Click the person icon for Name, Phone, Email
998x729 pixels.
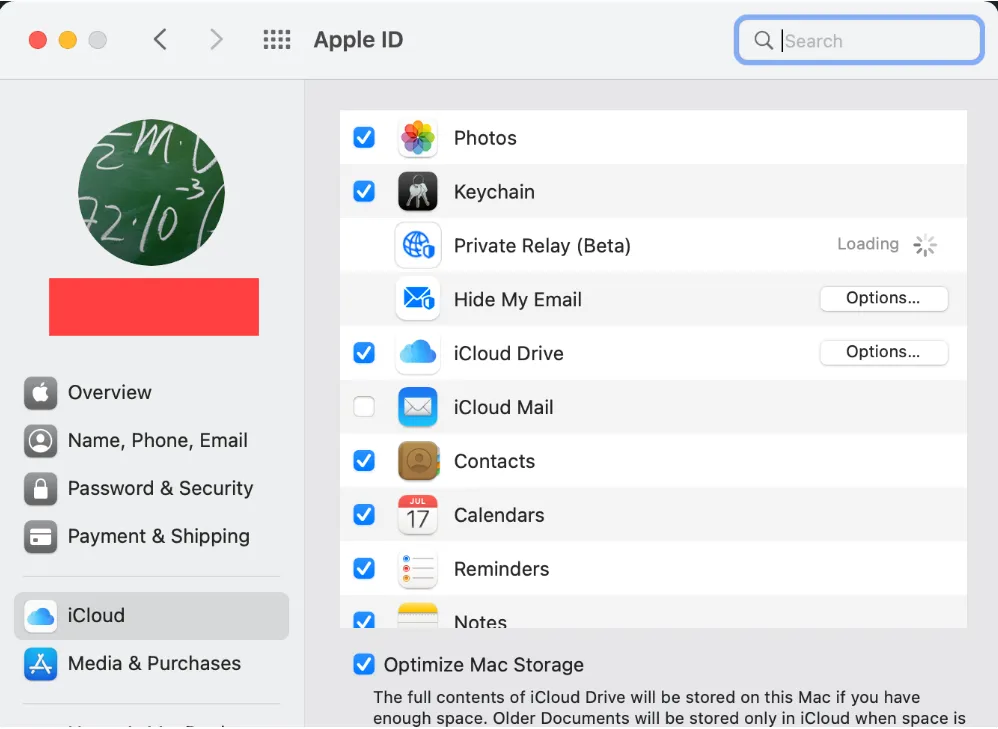(41, 441)
